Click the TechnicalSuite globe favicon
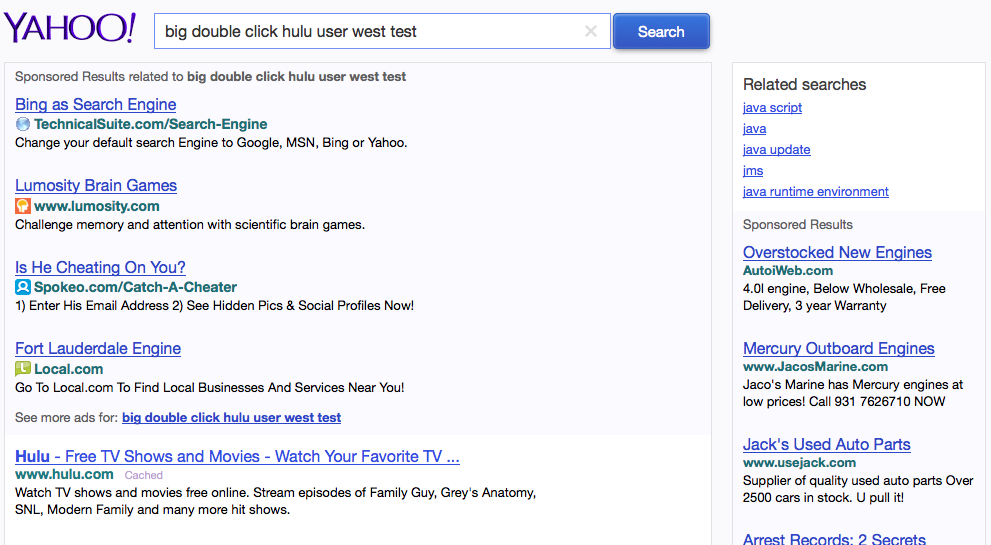Image resolution: width=991 pixels, height=545 pixels. click(23, 124)
